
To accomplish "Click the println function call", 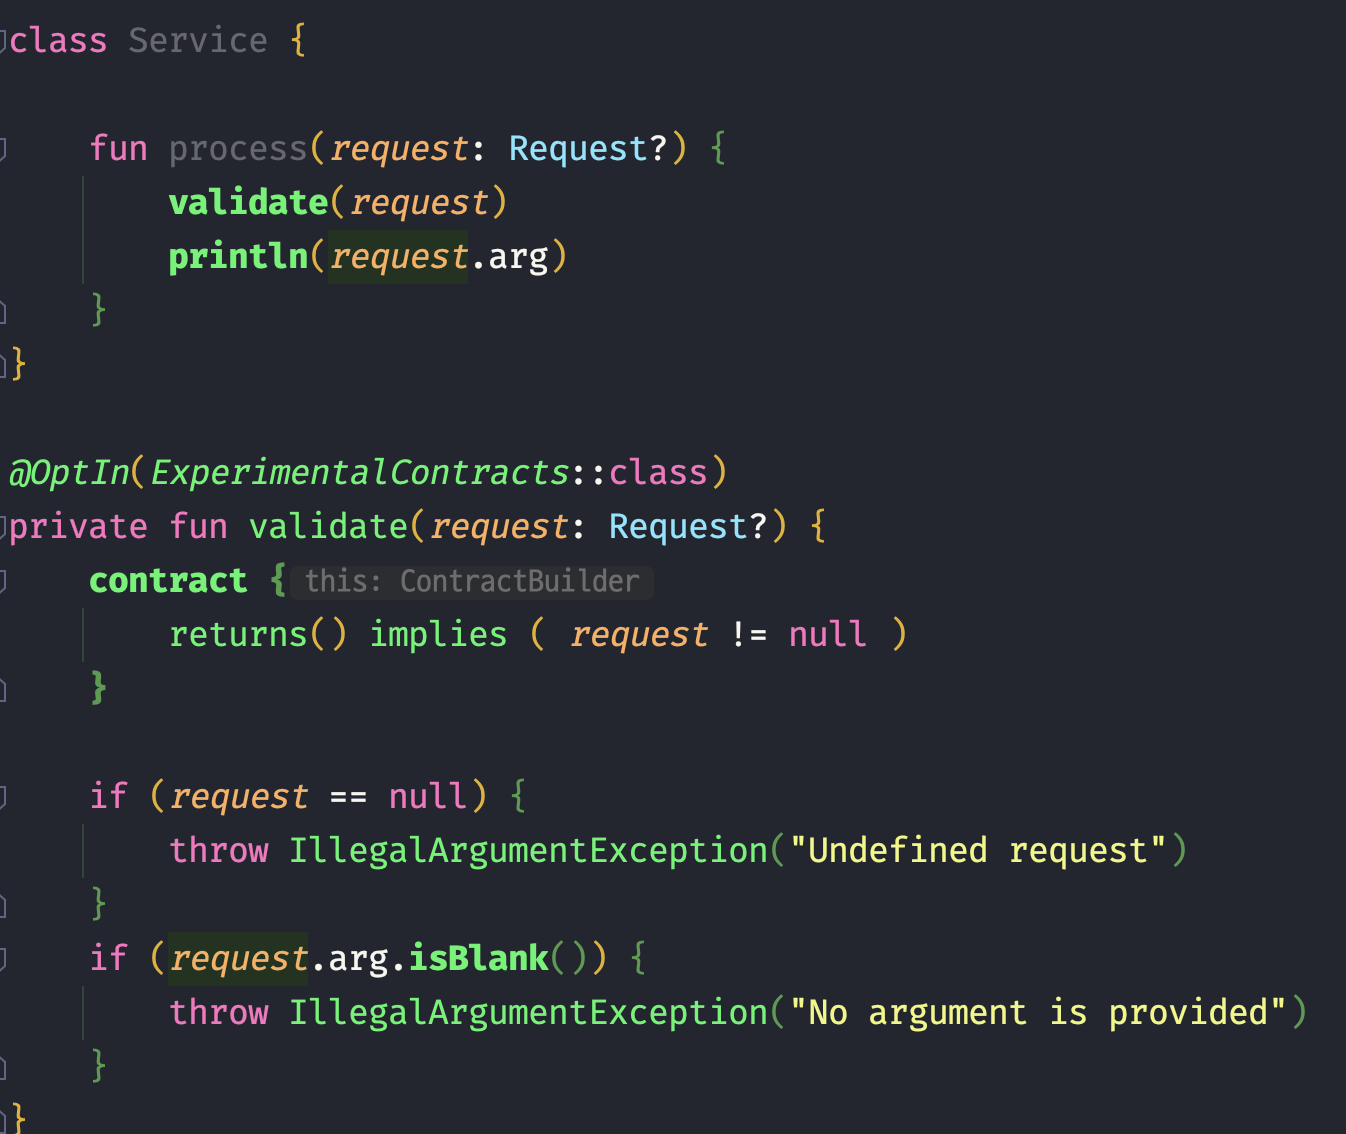I will coord(237,257).
